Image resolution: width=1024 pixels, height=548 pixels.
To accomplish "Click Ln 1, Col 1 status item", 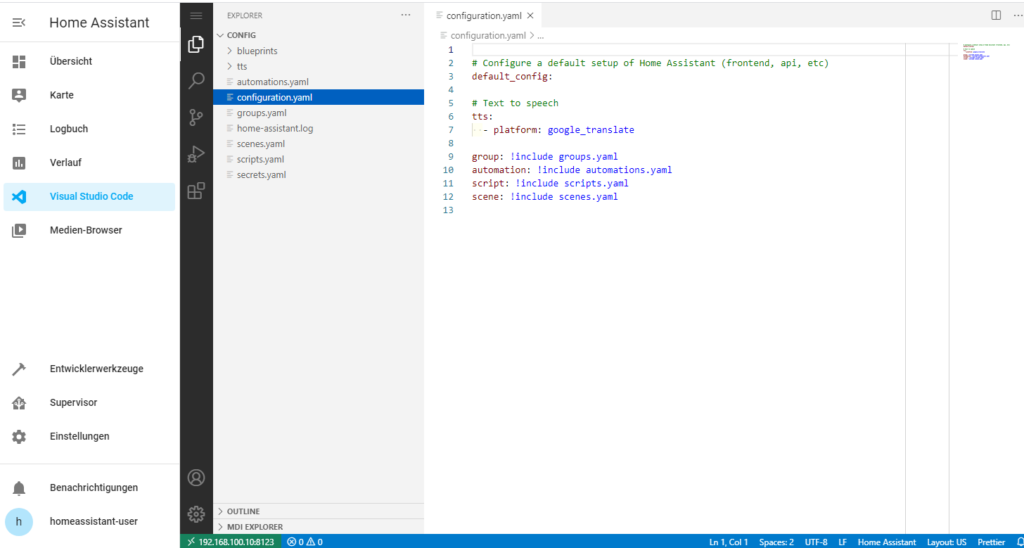I will click(x=729, y=542).
